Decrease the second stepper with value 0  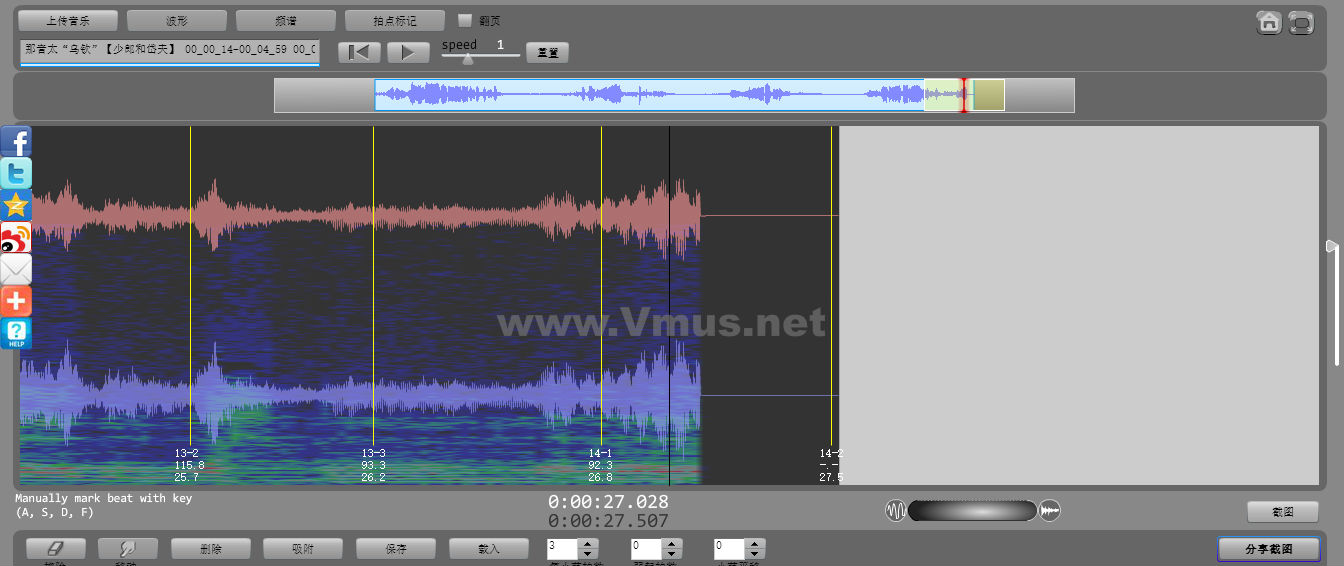point(672,554)
